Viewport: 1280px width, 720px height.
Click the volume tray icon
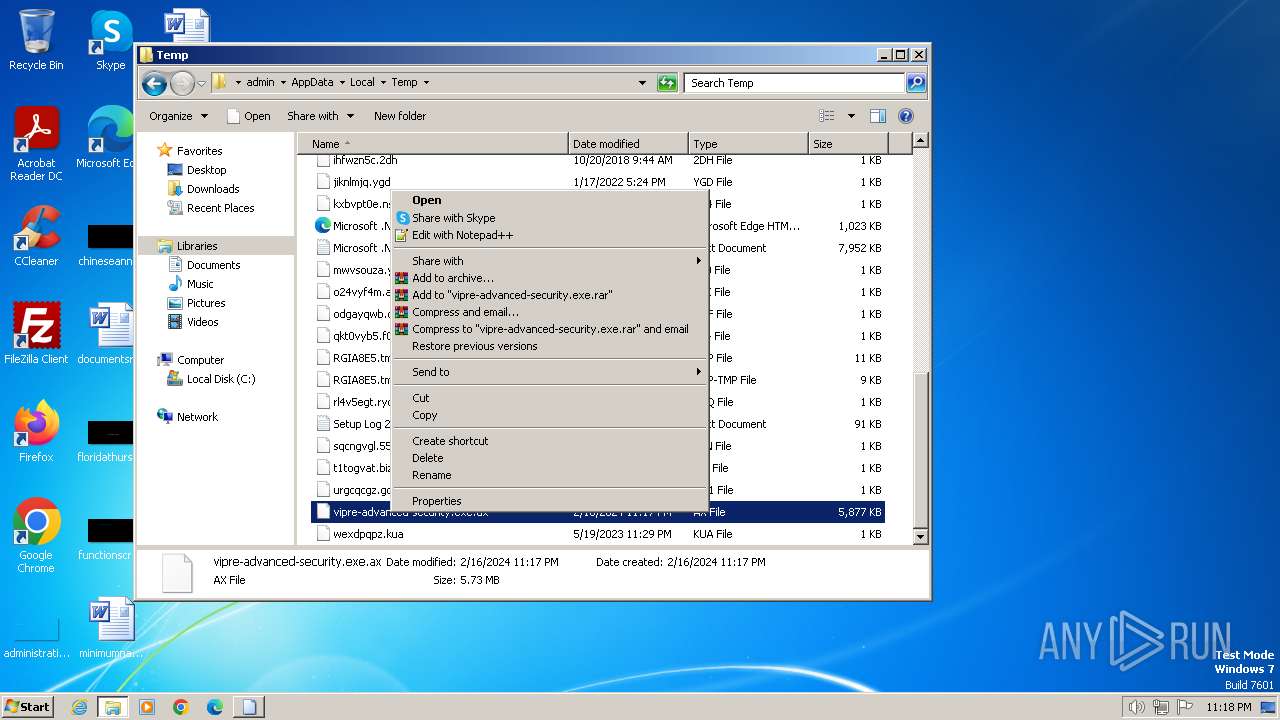[1136, 707]
